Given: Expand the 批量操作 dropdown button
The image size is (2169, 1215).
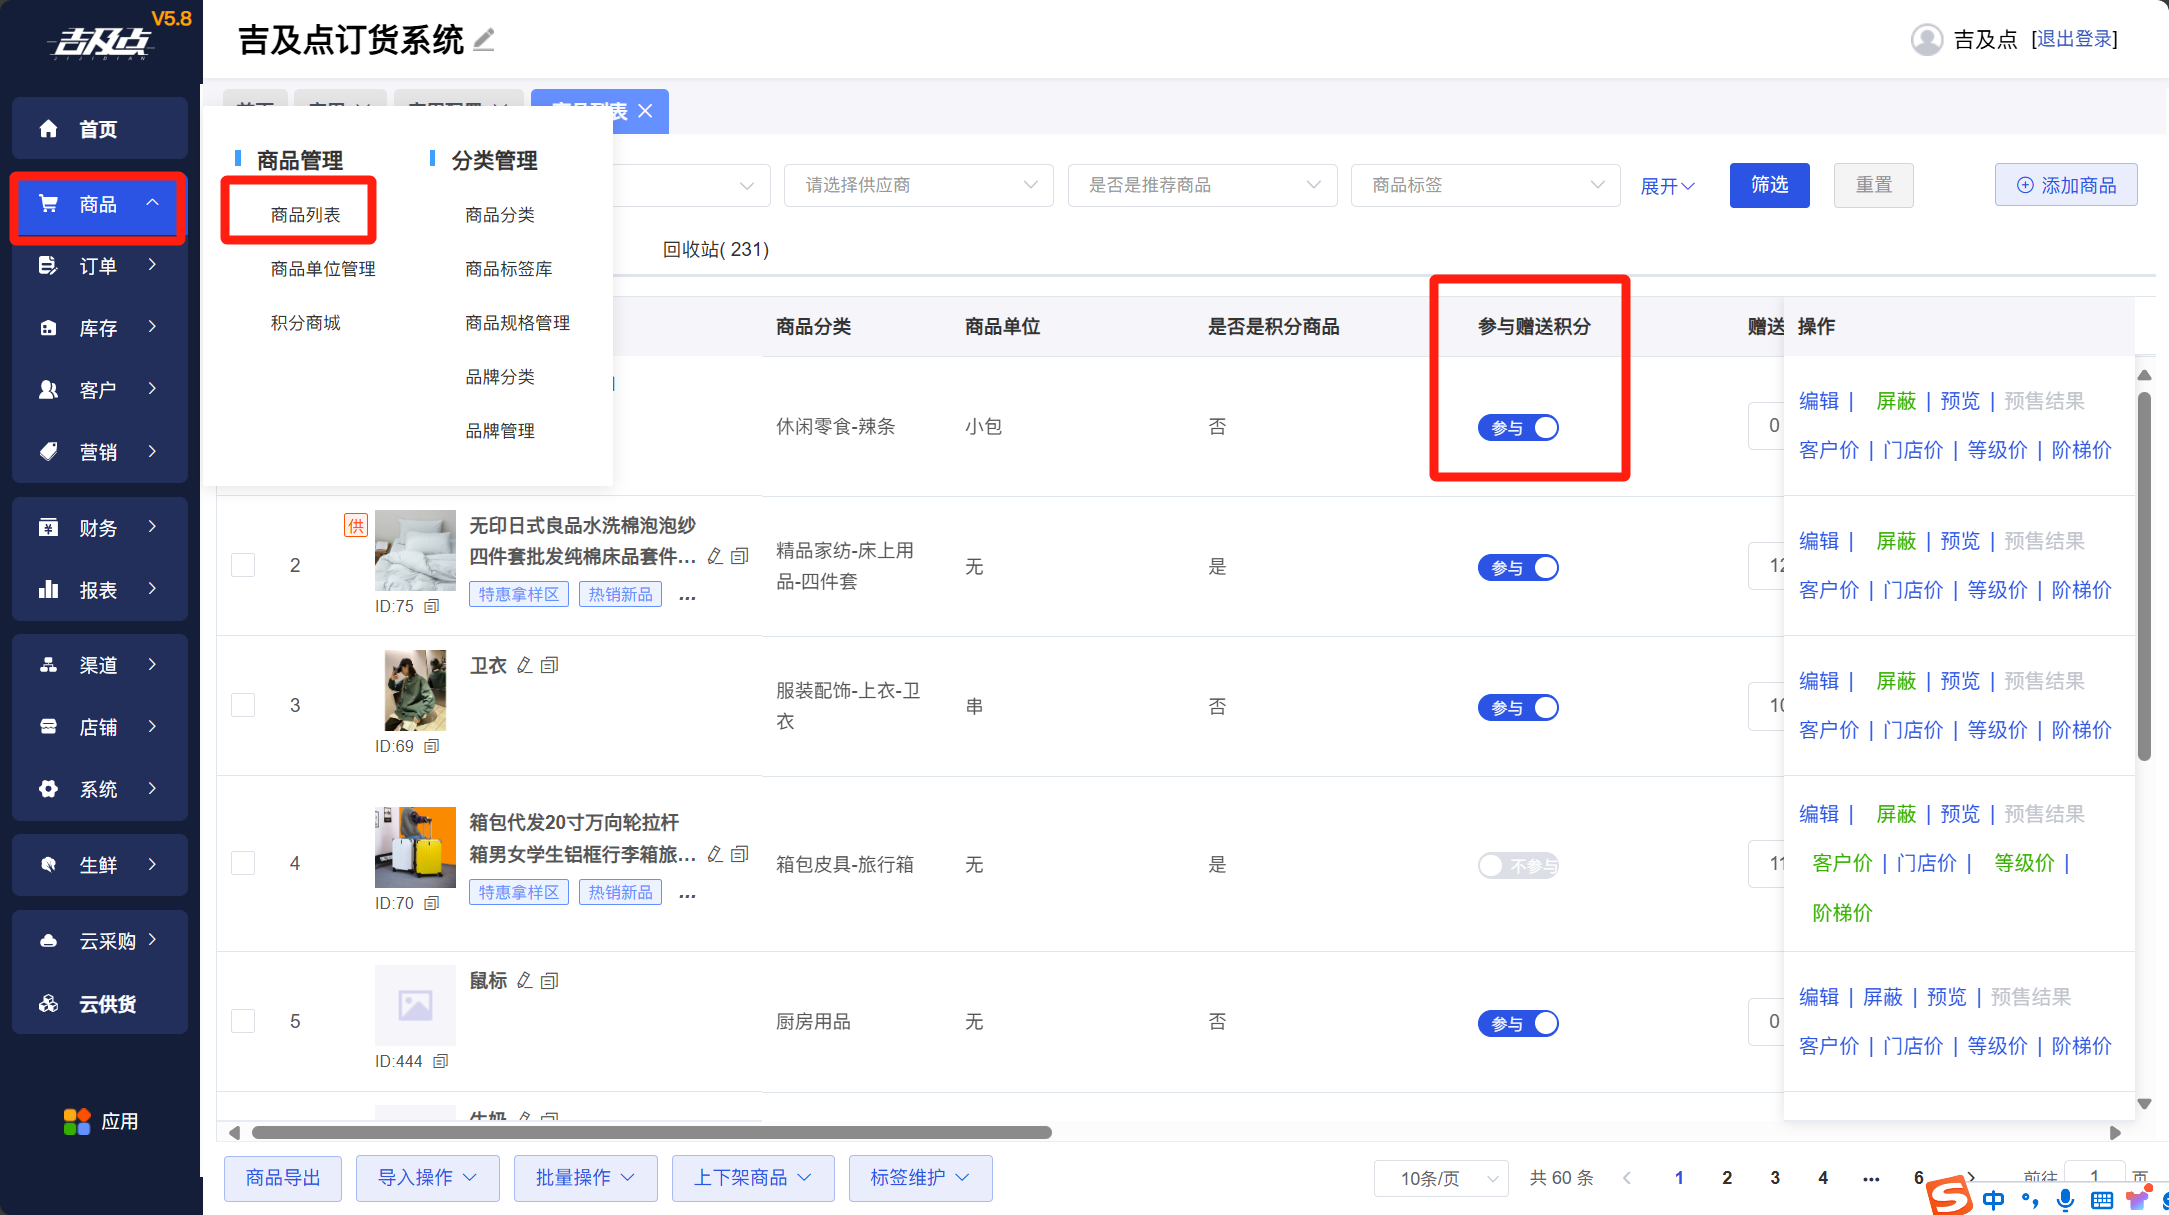Looking at the screenshot, I should [x=585, y=1177].
